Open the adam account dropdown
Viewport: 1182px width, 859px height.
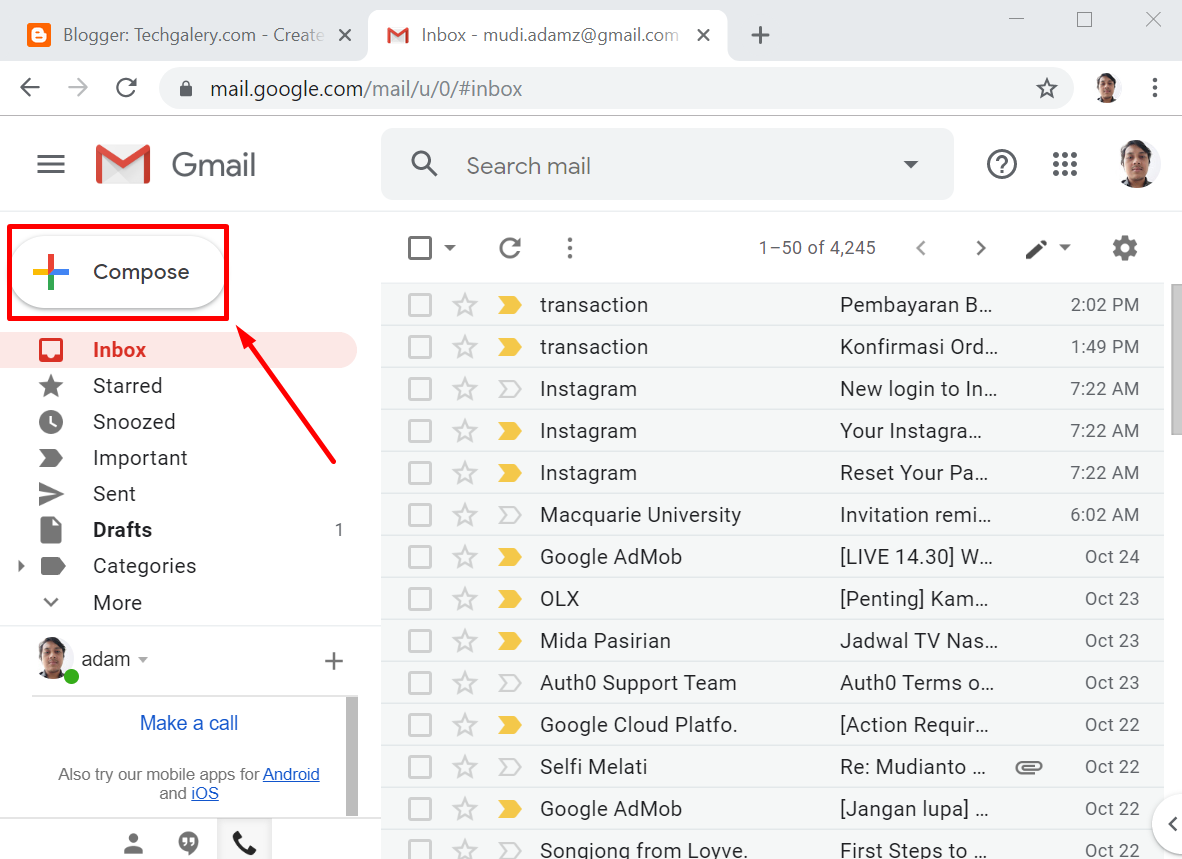pos(143,659)
